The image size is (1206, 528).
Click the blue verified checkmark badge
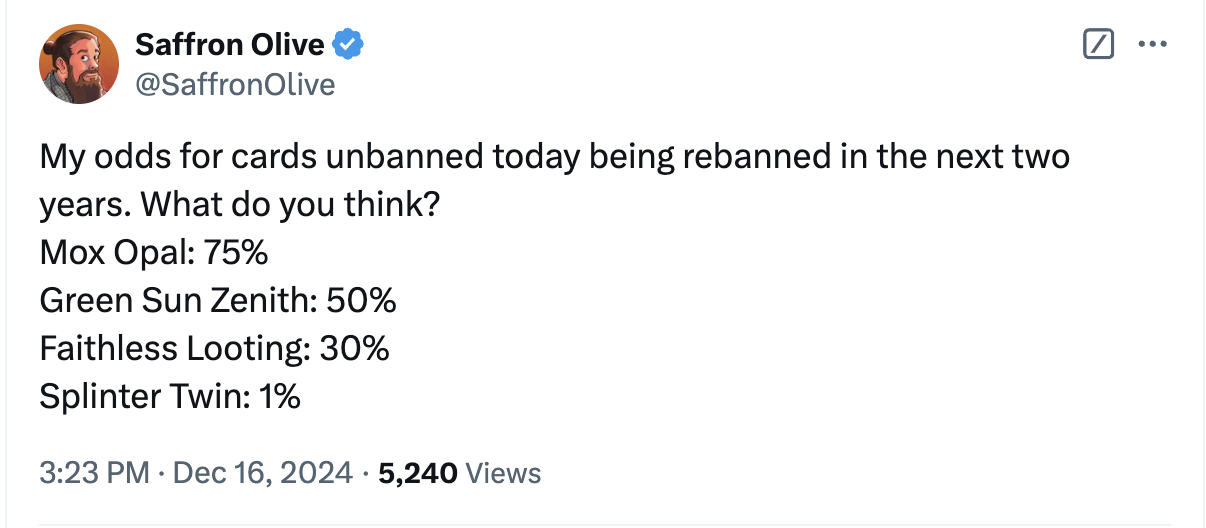coord(348,45)
